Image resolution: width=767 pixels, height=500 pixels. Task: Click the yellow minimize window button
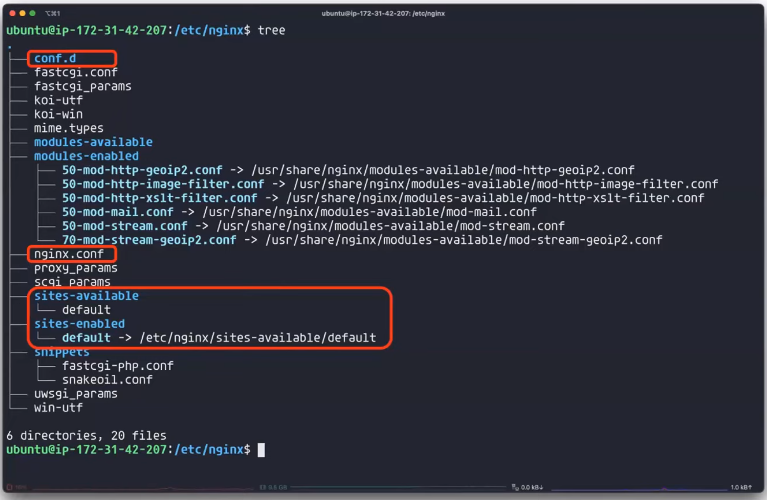tap(22, 13)
